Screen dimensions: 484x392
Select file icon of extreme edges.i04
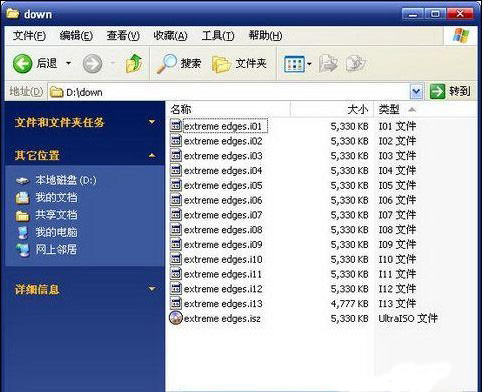click(176, 170)
